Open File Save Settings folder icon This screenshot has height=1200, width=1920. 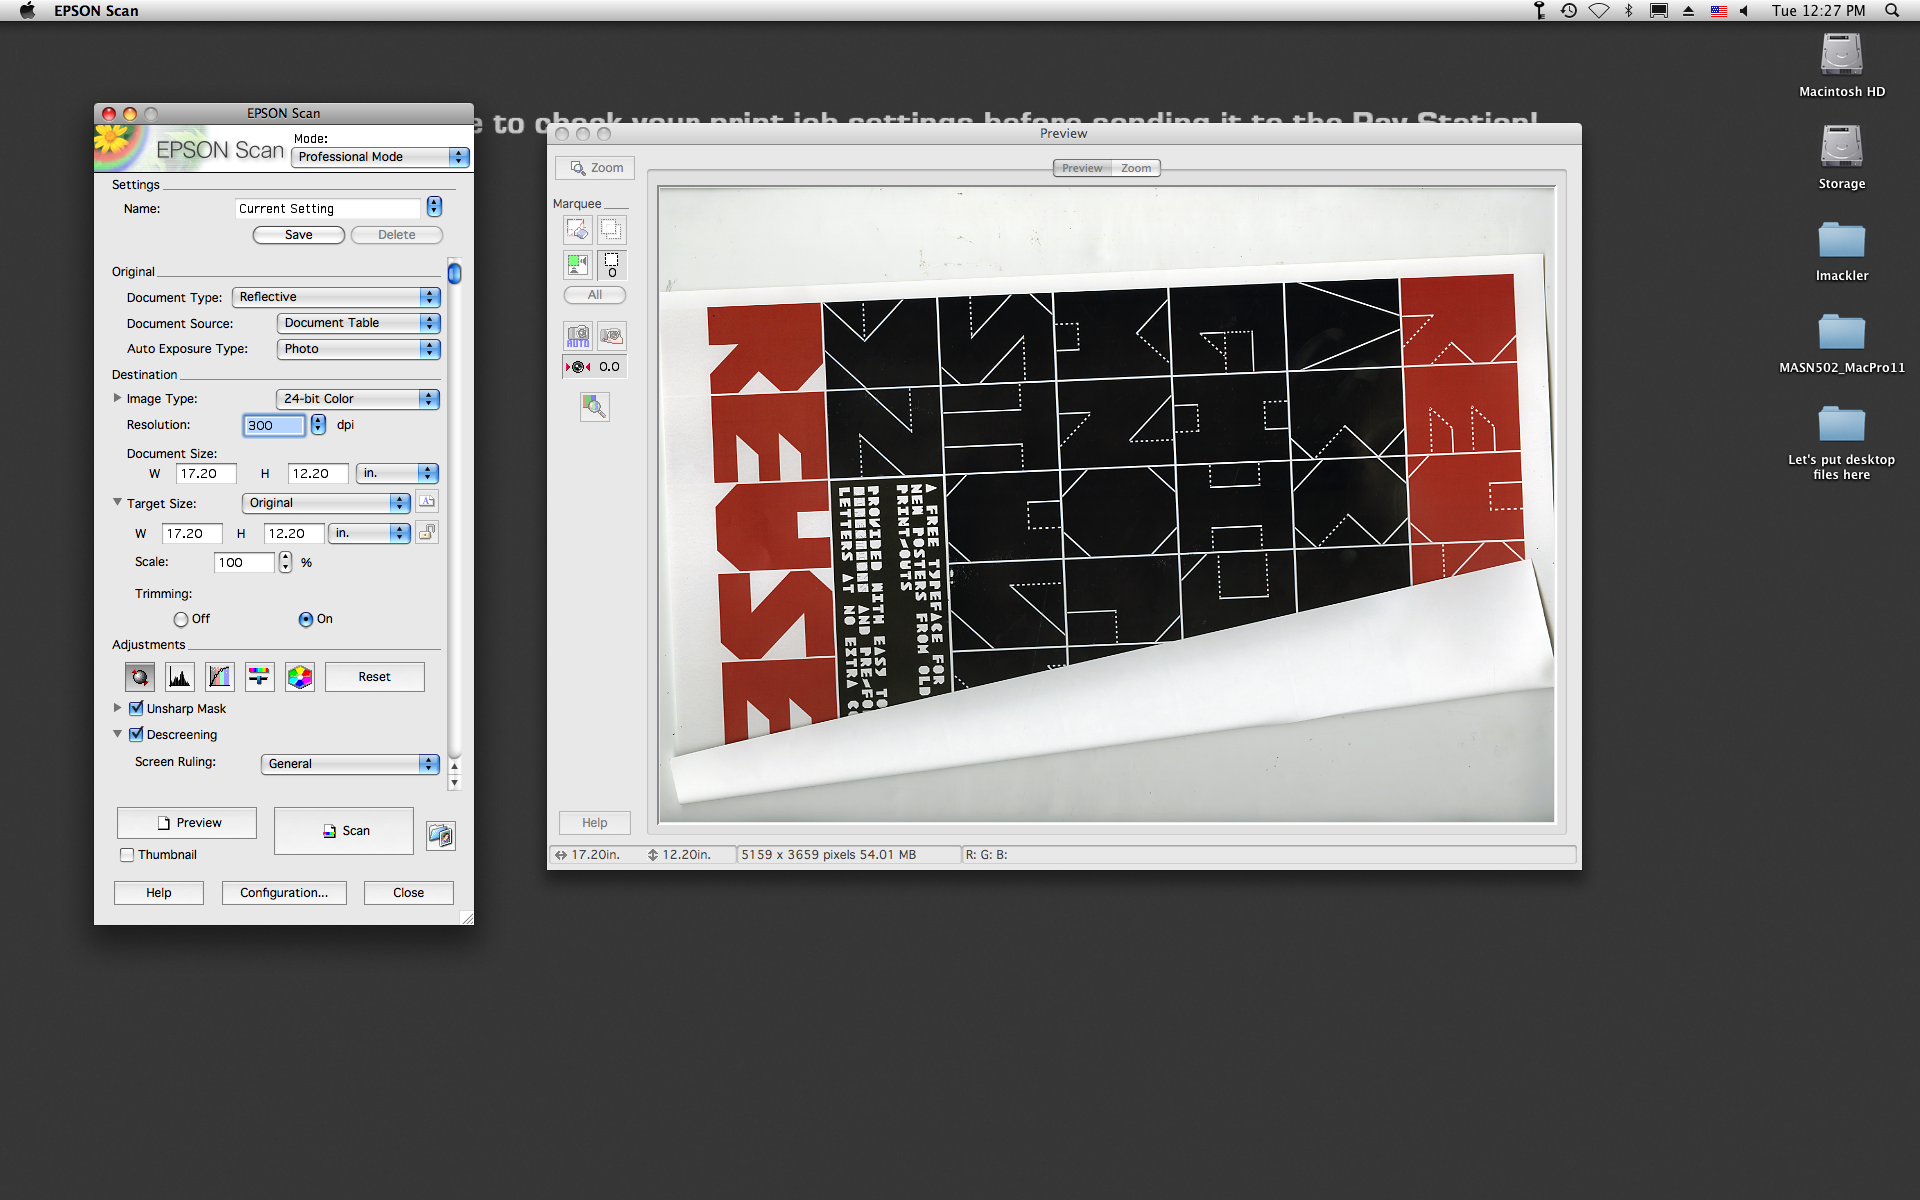point(441,835)
